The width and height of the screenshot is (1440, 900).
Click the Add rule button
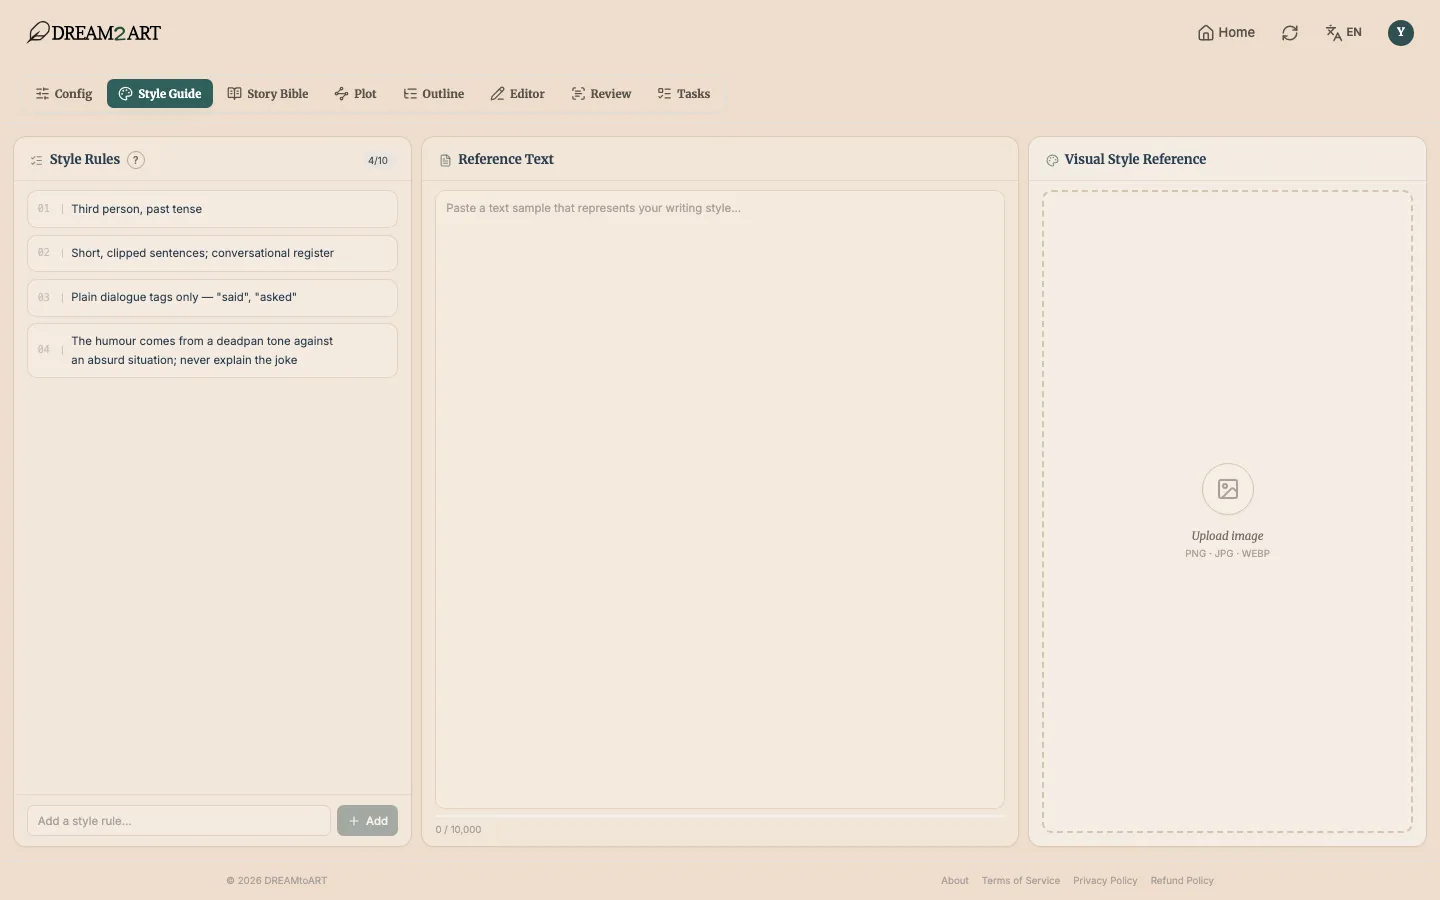(367, 821)
